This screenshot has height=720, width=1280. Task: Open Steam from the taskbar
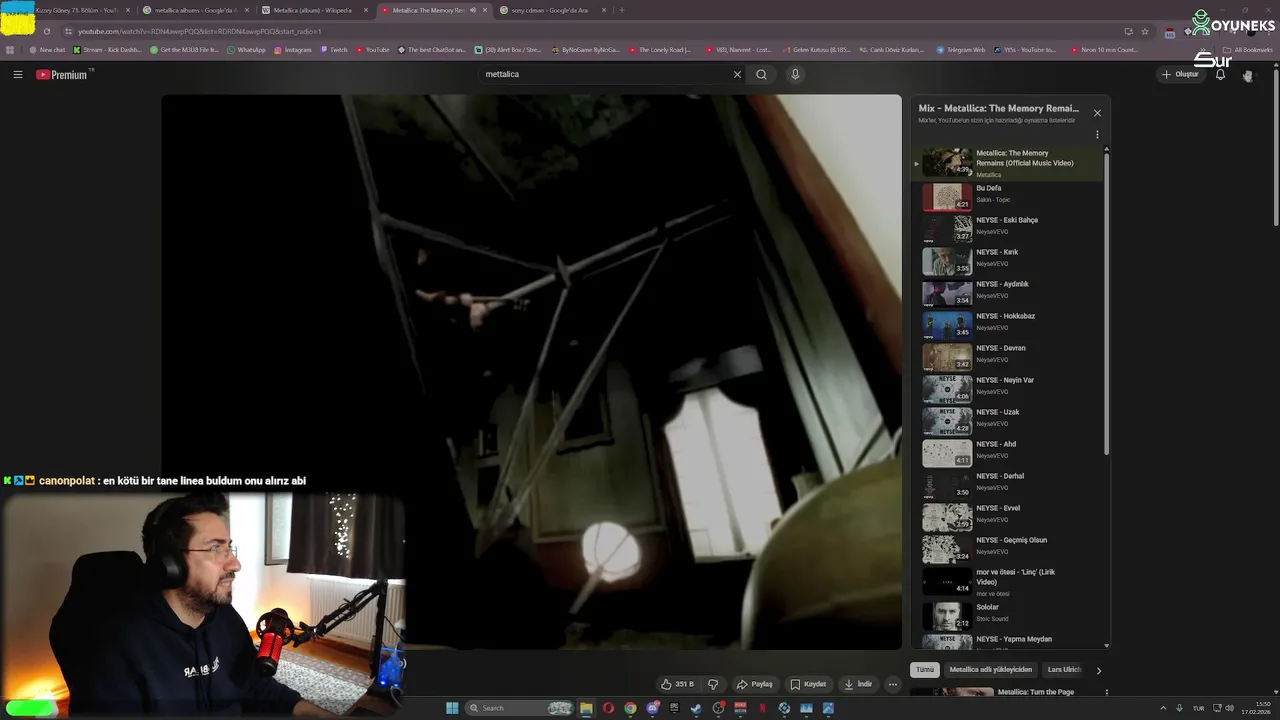[x=696, y=708]
